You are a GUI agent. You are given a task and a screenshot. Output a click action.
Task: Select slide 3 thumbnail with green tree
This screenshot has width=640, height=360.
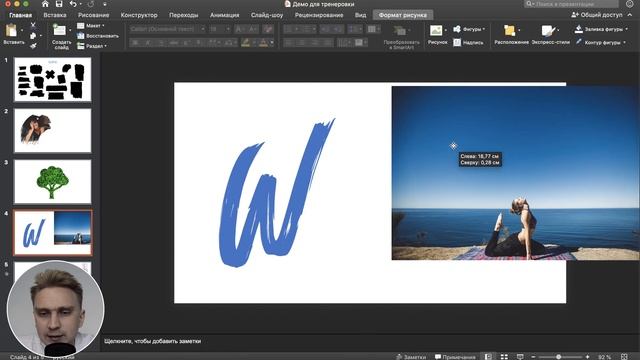click(53, 182)
